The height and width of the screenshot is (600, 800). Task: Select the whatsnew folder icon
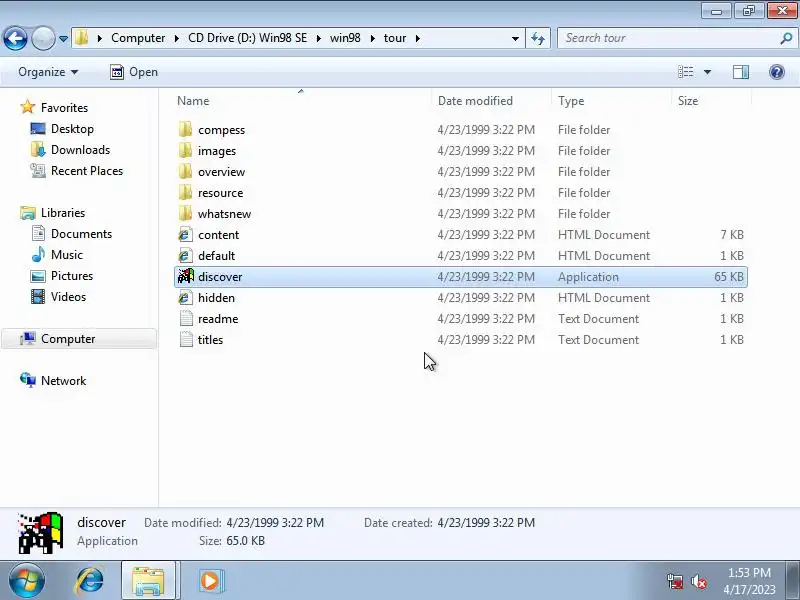point(185,213)
